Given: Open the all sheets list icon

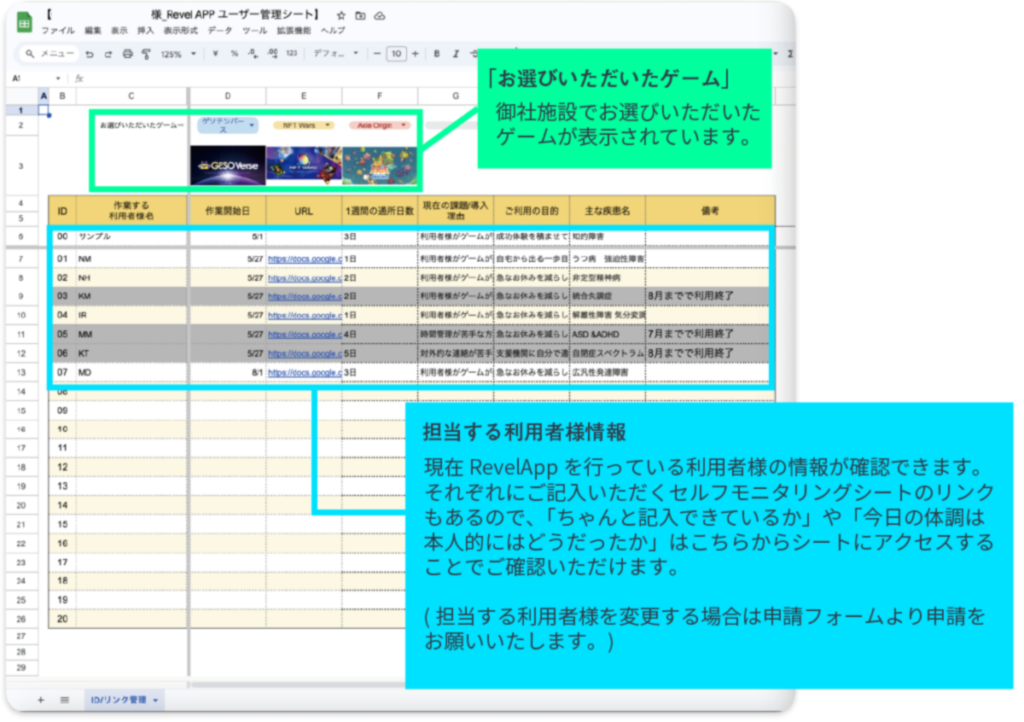Looking at the screenshot, I should click(64, 699).
